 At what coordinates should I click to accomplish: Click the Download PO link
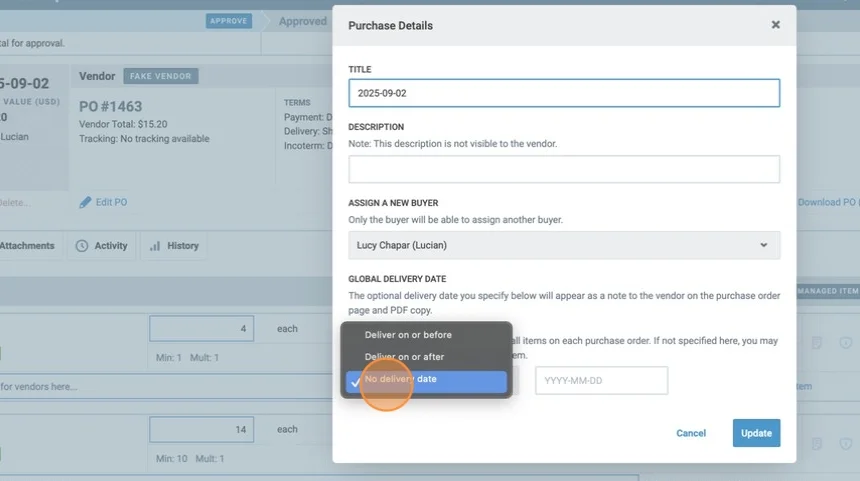click(828, 202)
